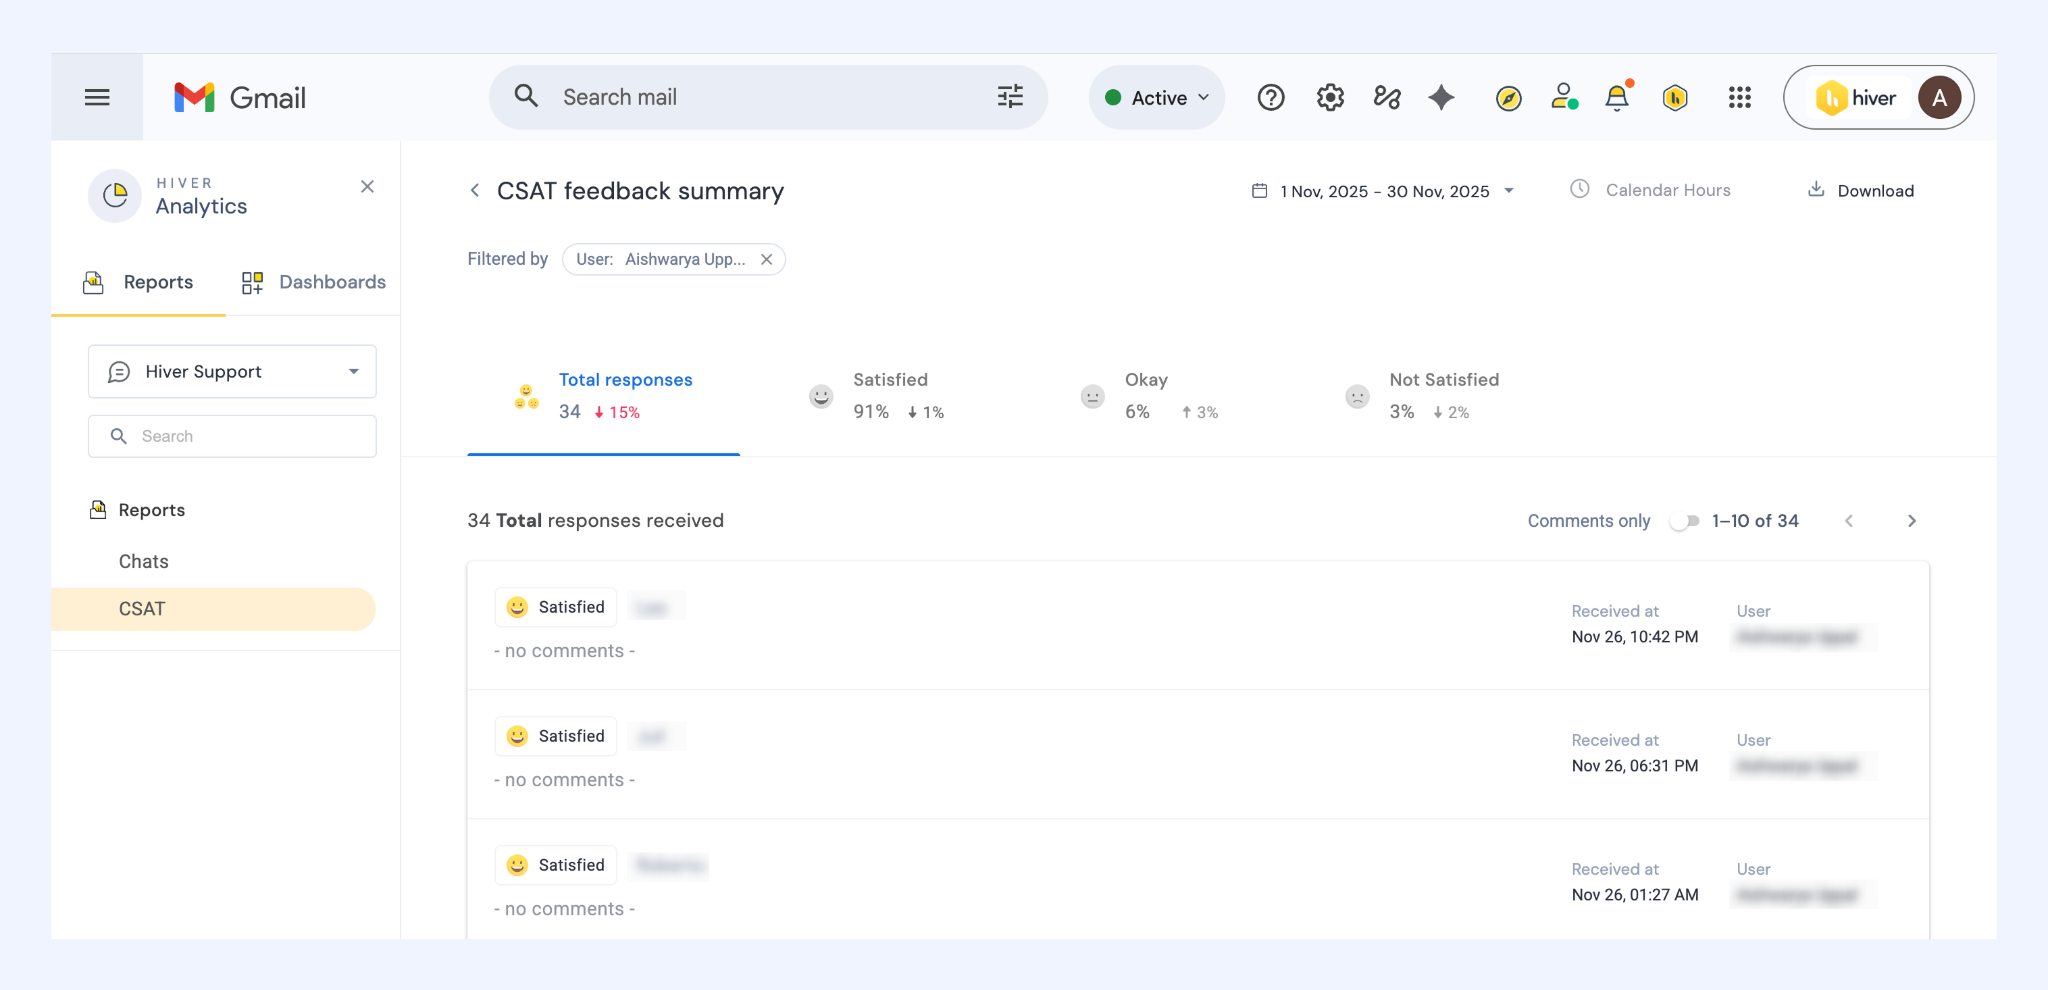Go to the next page of responses
The height and width of the screenshot is (990, 2048).
[1911, 521]
